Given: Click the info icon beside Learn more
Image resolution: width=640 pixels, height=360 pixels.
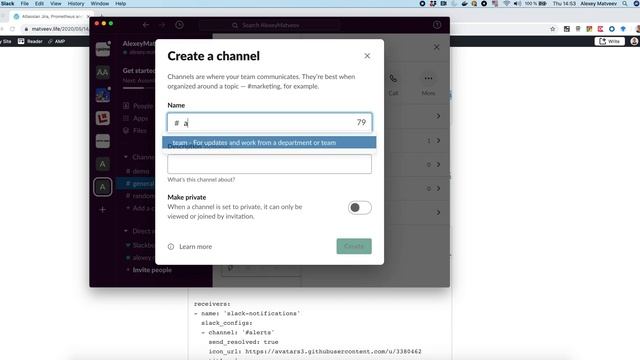Looking at the screenshot, I should [x=171, y=247].
